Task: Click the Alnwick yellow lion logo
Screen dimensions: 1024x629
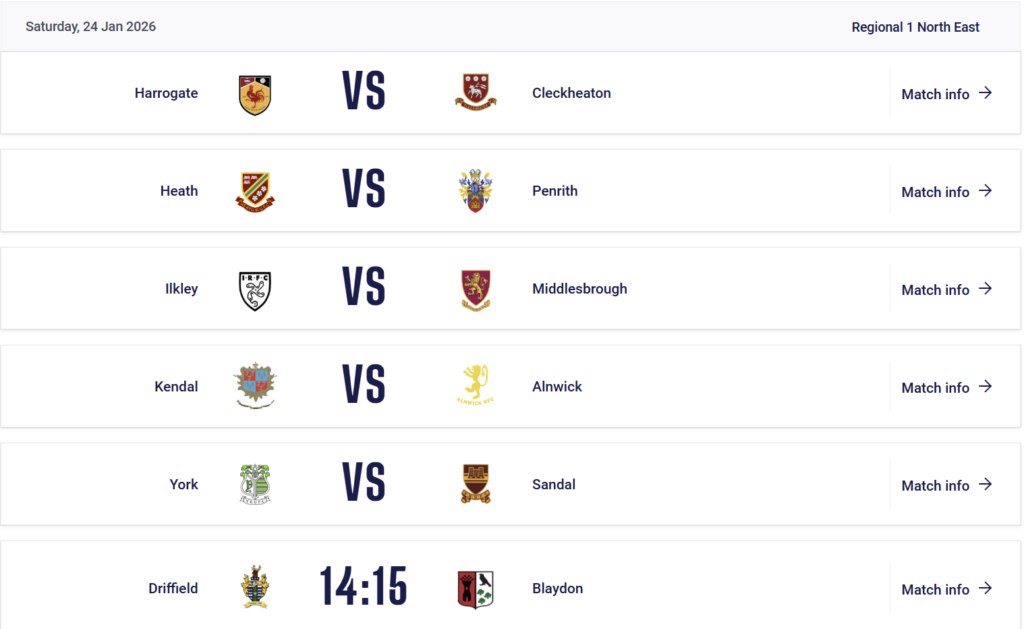Action: (x=475, y=385)
